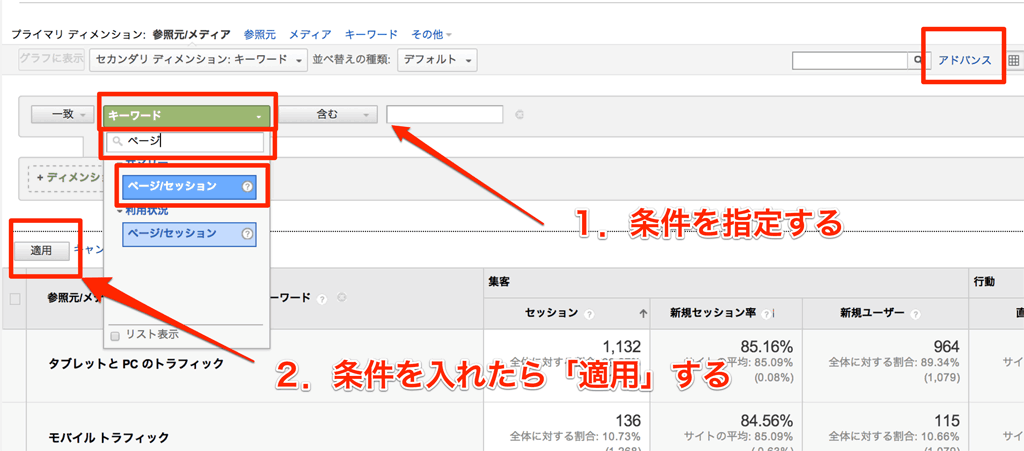Click help icon on ページ/セッション under 利用状況
Viewport: 1024px width, 451px height.
[247, 234]
